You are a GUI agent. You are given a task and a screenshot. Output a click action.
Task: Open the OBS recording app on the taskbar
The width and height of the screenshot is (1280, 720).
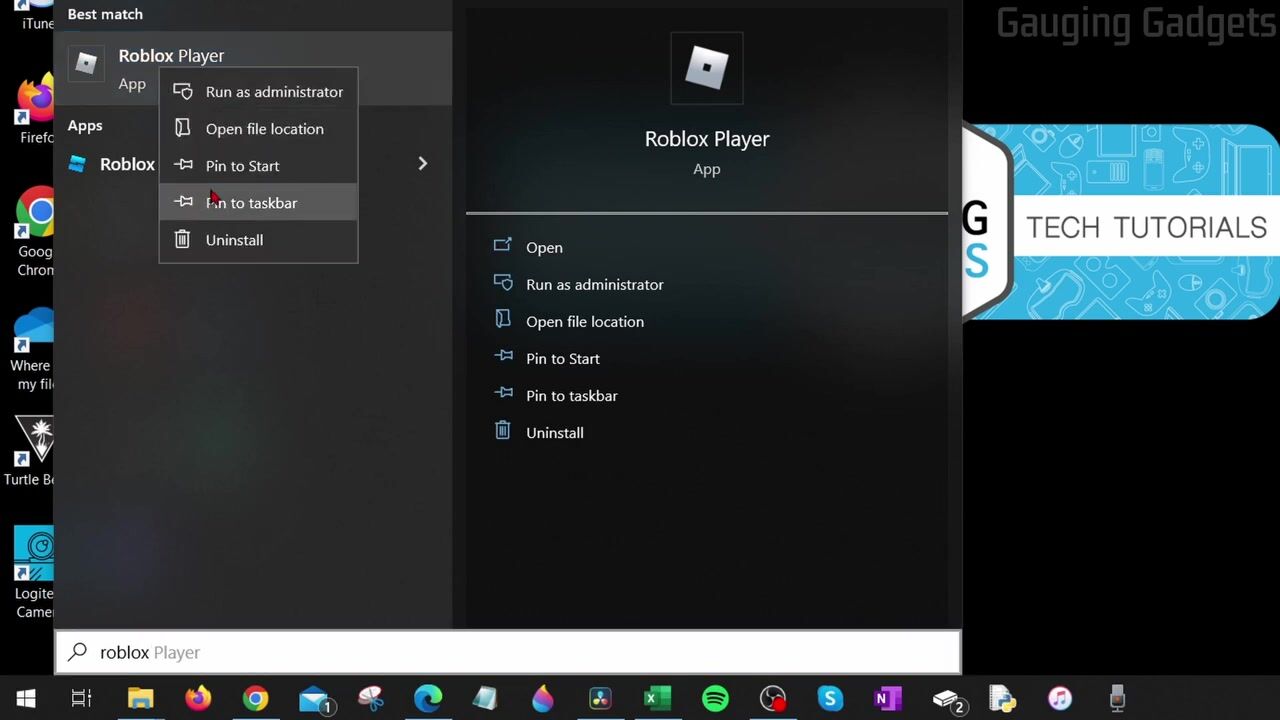[x=773, y=698]
